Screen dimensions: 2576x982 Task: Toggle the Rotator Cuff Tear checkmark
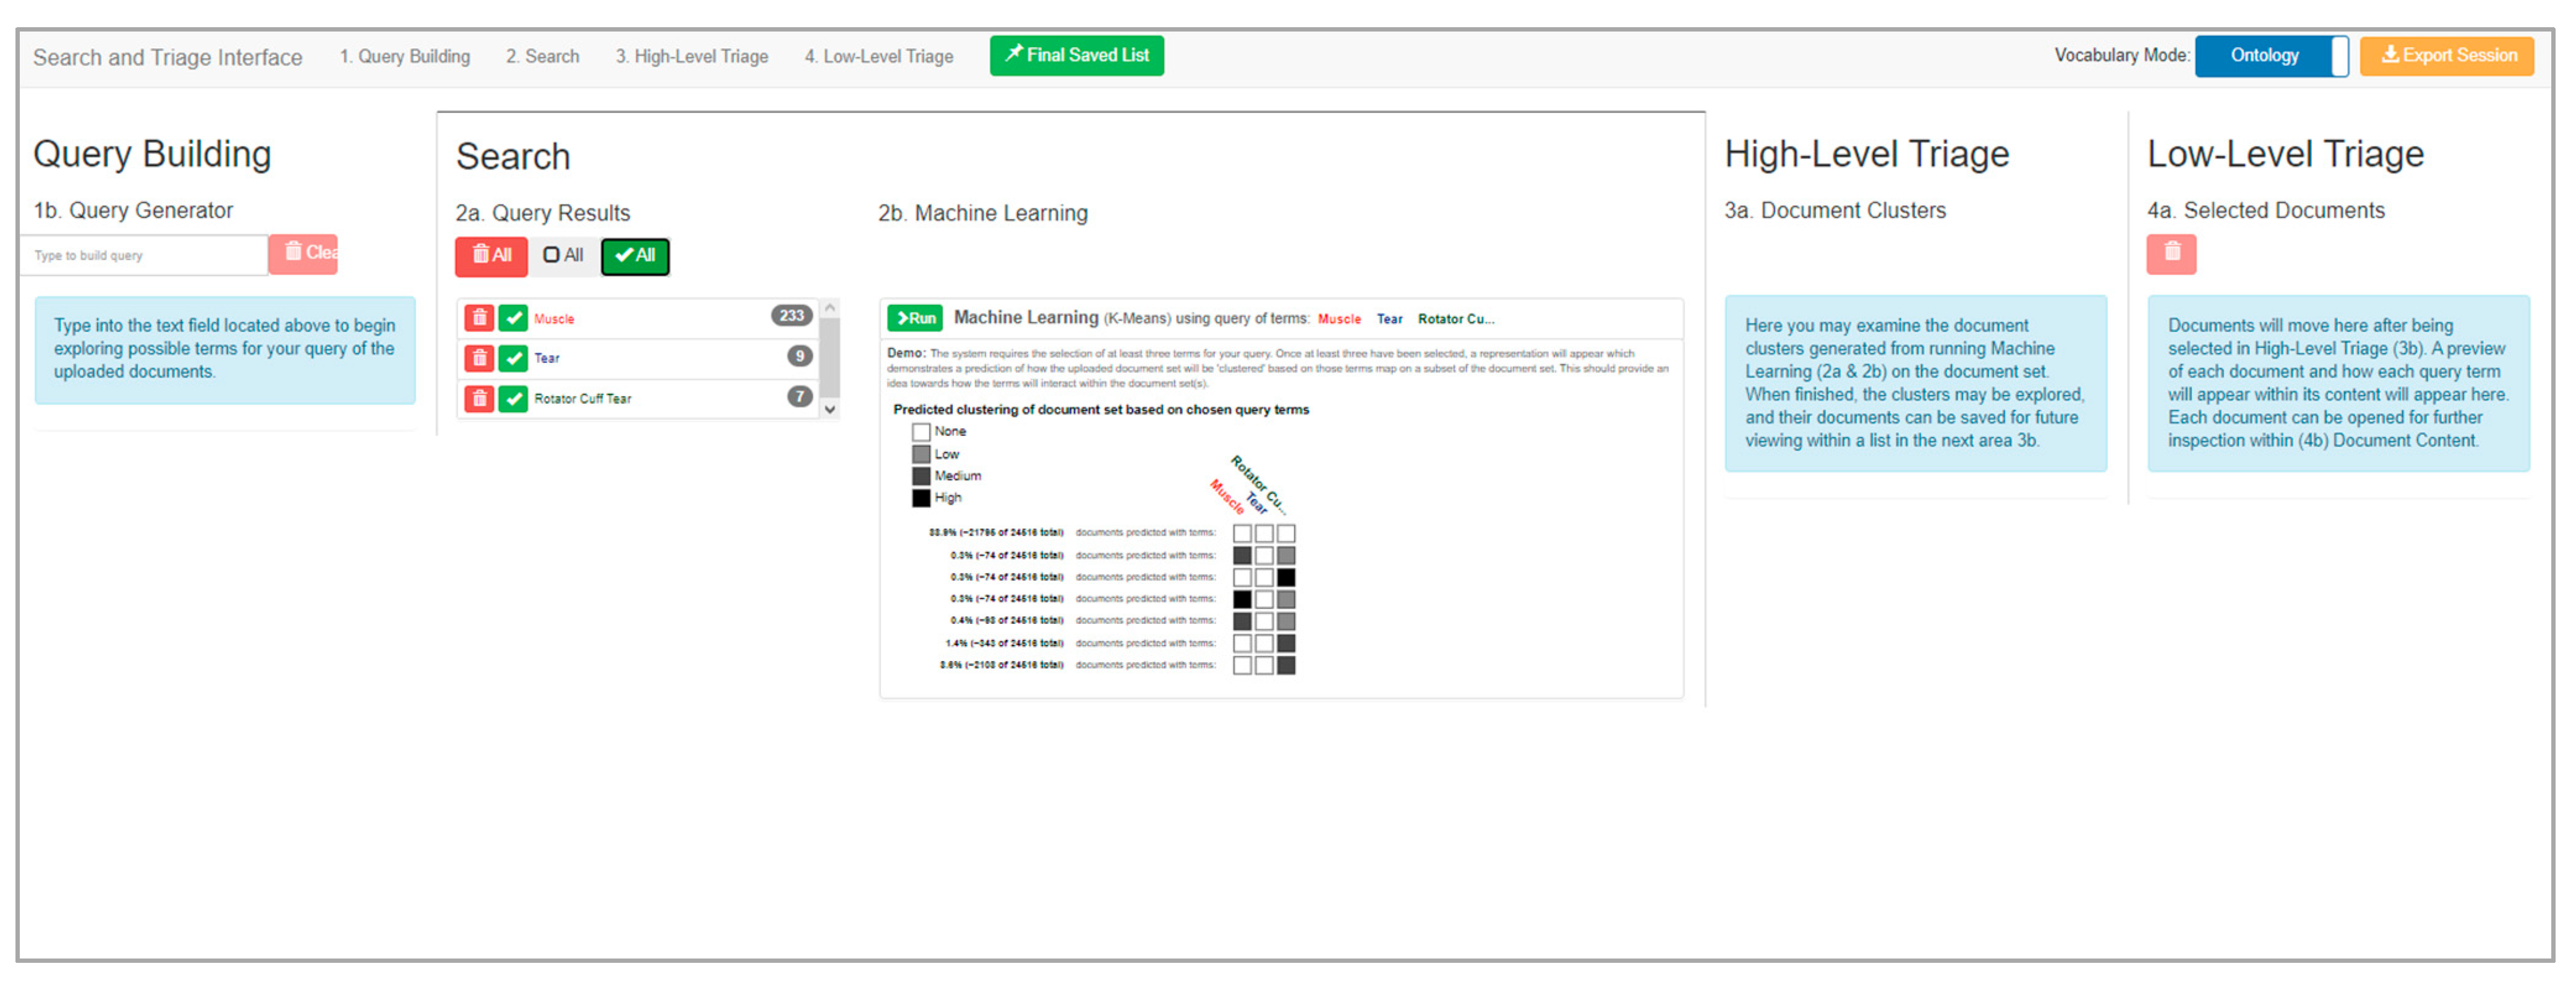pyautogui.click(x=513, y=398)
